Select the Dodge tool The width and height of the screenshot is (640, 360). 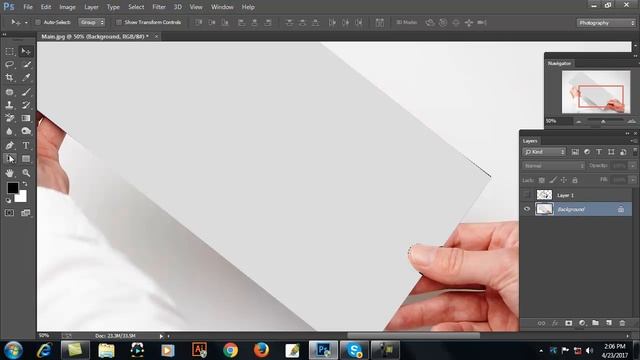pyautogui.click(x=26, y=131)
